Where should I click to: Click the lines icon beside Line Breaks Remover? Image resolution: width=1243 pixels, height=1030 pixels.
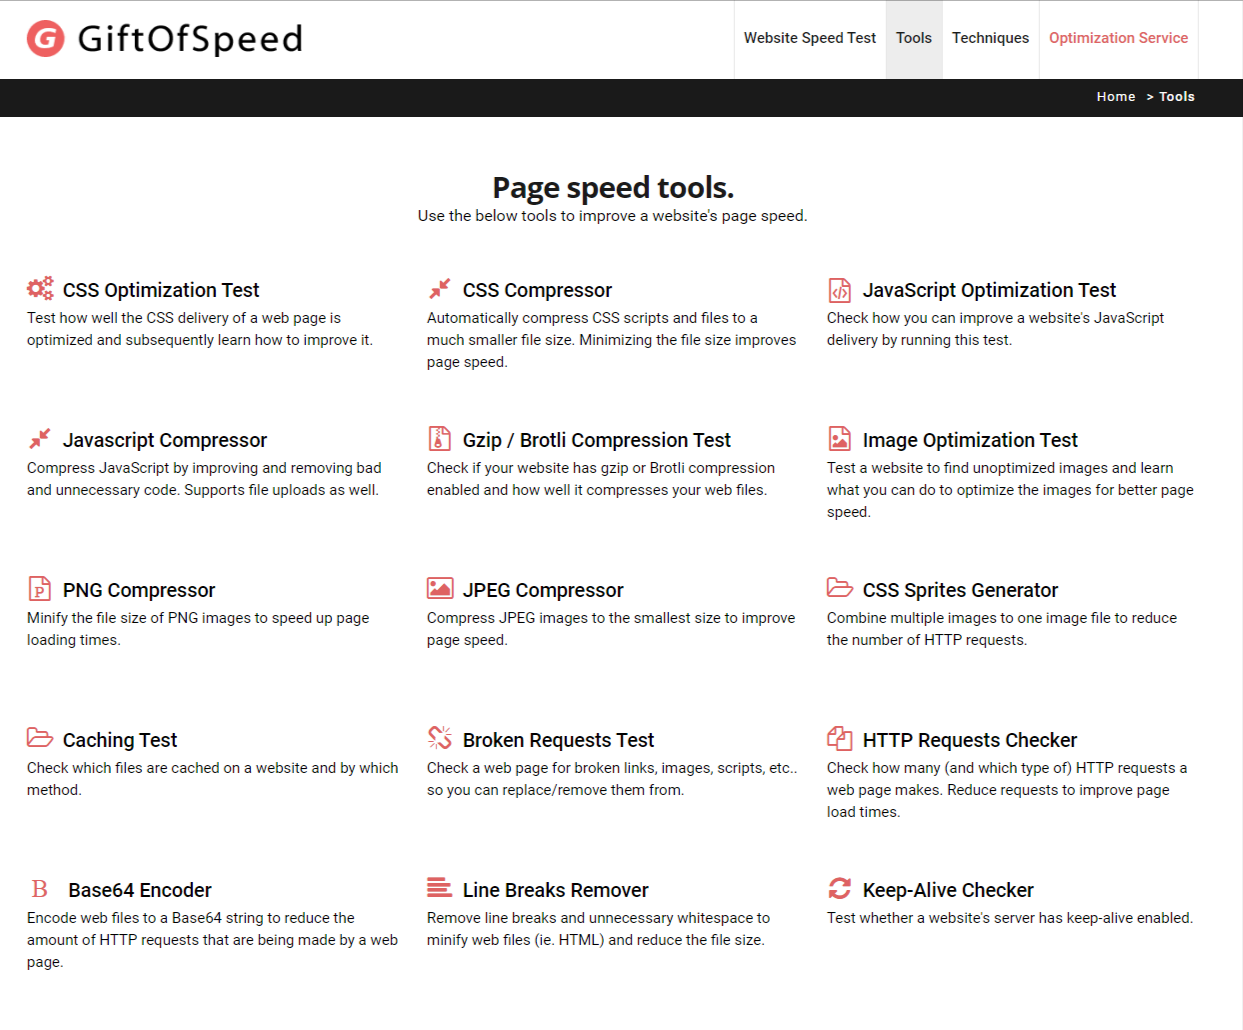pyautogui.click(x=439, y=887)
